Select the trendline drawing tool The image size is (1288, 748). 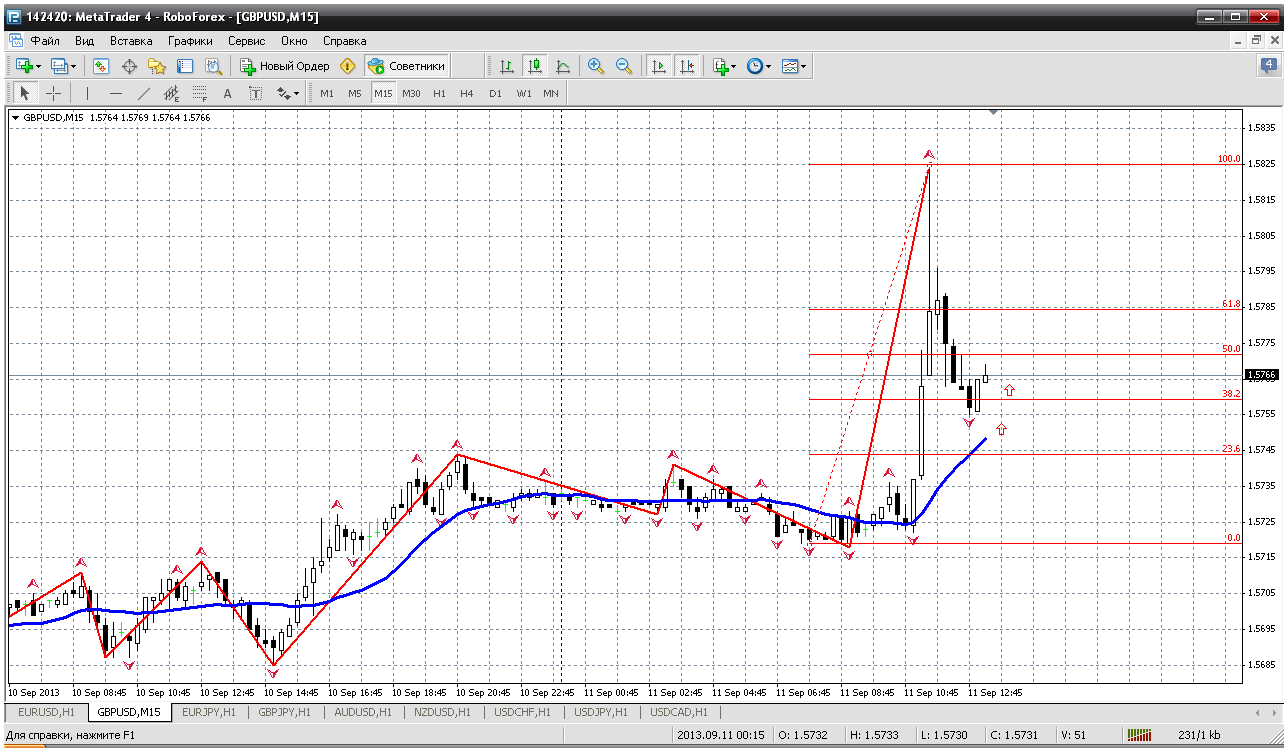[x=143, y=93]
